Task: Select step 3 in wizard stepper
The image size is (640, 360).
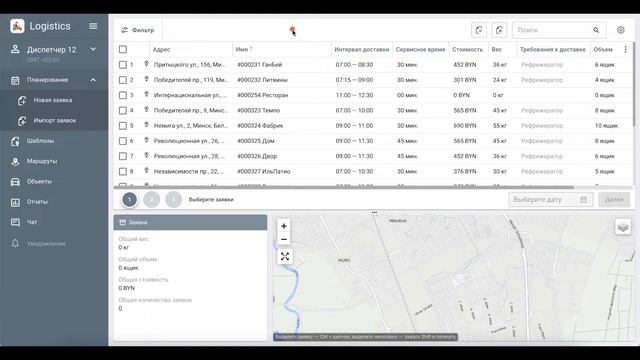Action: 173,200
